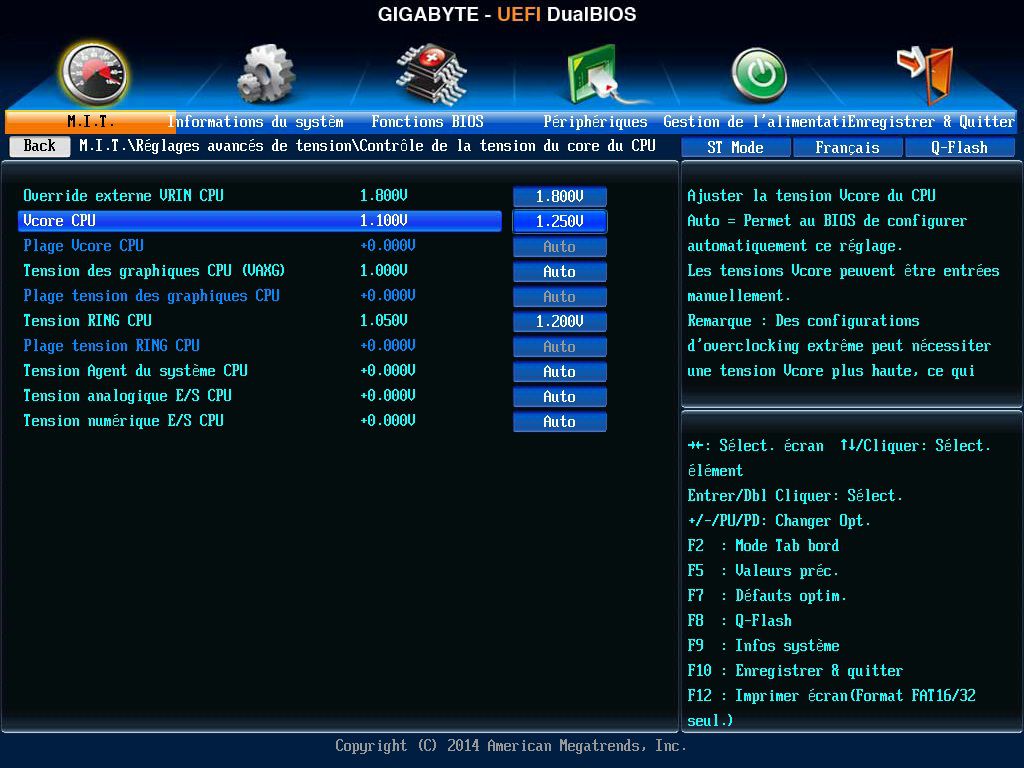Select Tension Agent du système CPU label
The image size is (1024, 768).
click(x=135, y=371)
